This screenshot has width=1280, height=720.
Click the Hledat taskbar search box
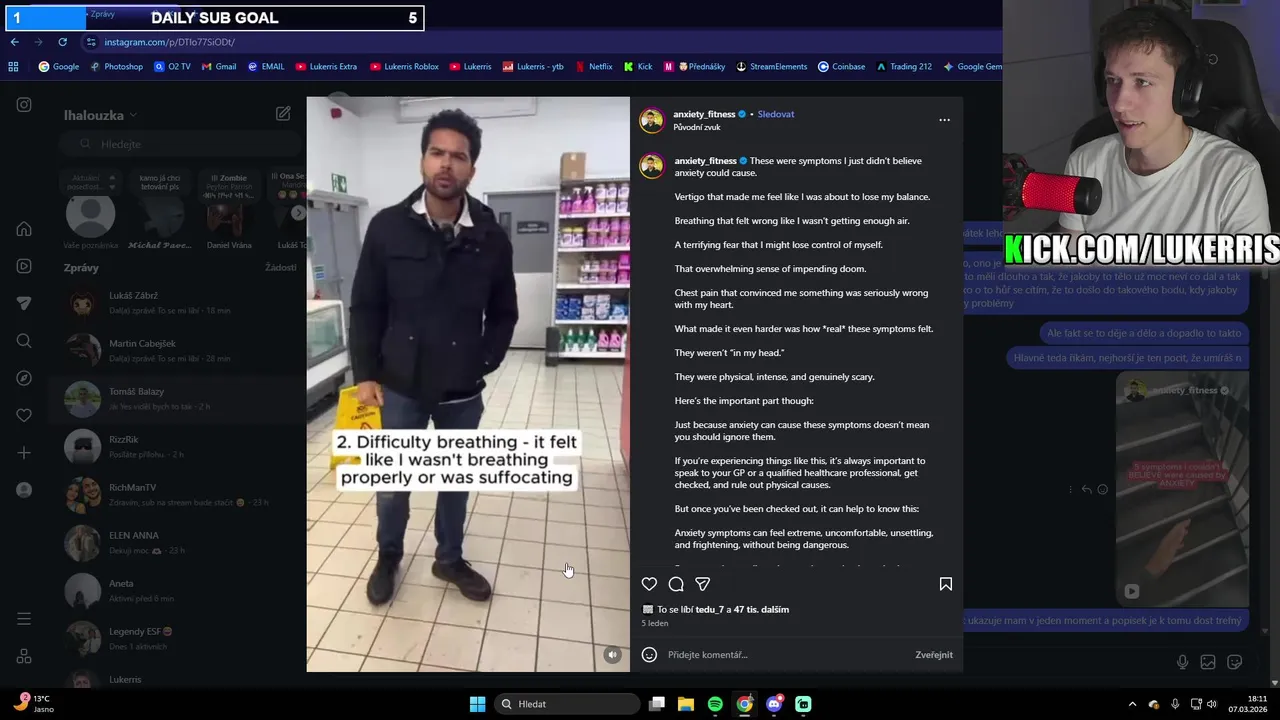click(x=566, y=704)
